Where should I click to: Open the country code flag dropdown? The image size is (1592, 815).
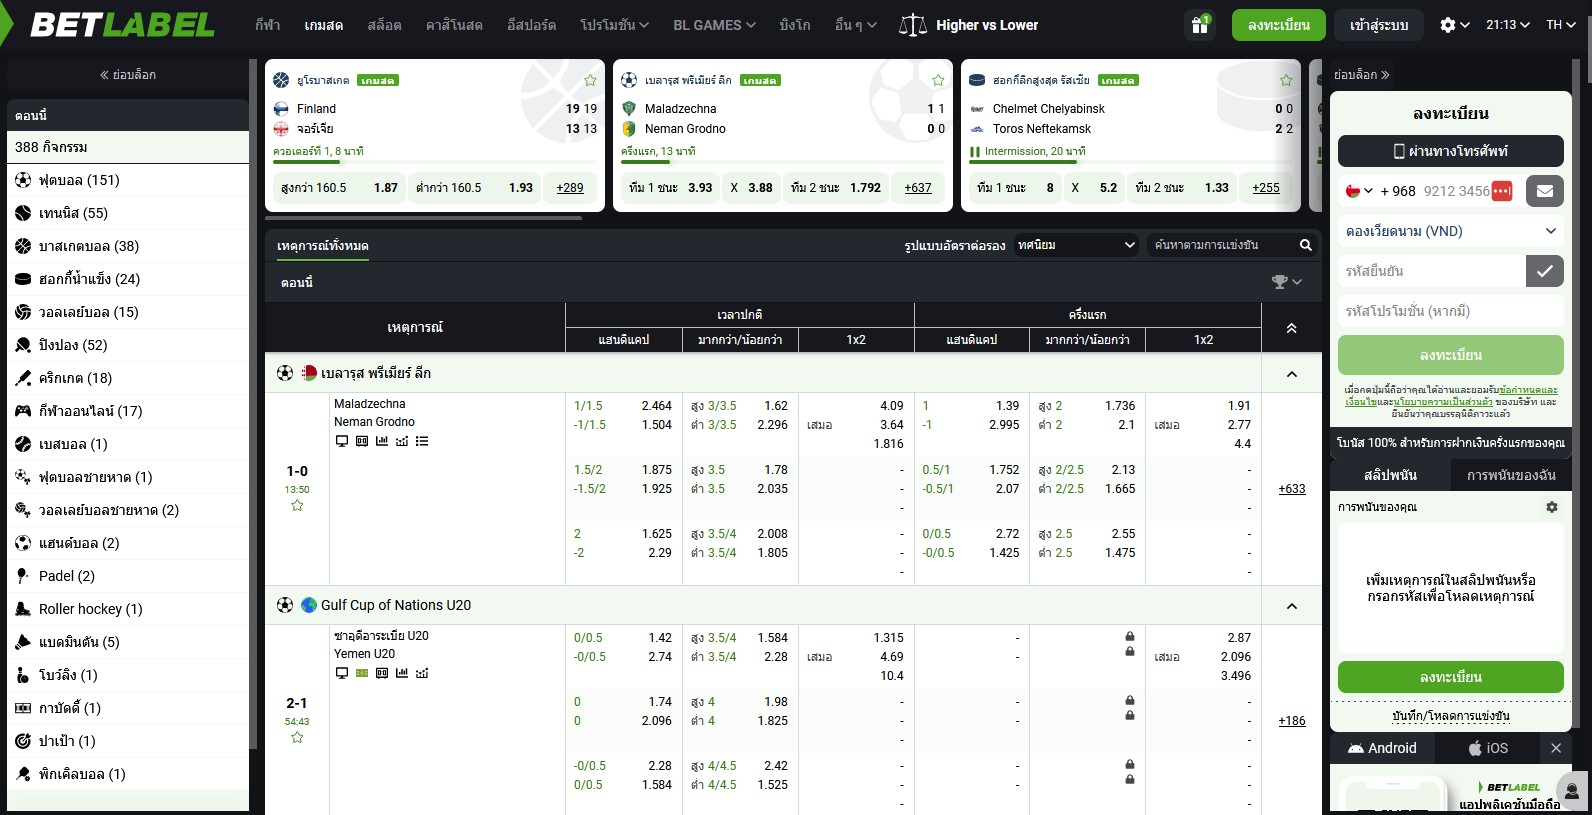pos(1359,191)
